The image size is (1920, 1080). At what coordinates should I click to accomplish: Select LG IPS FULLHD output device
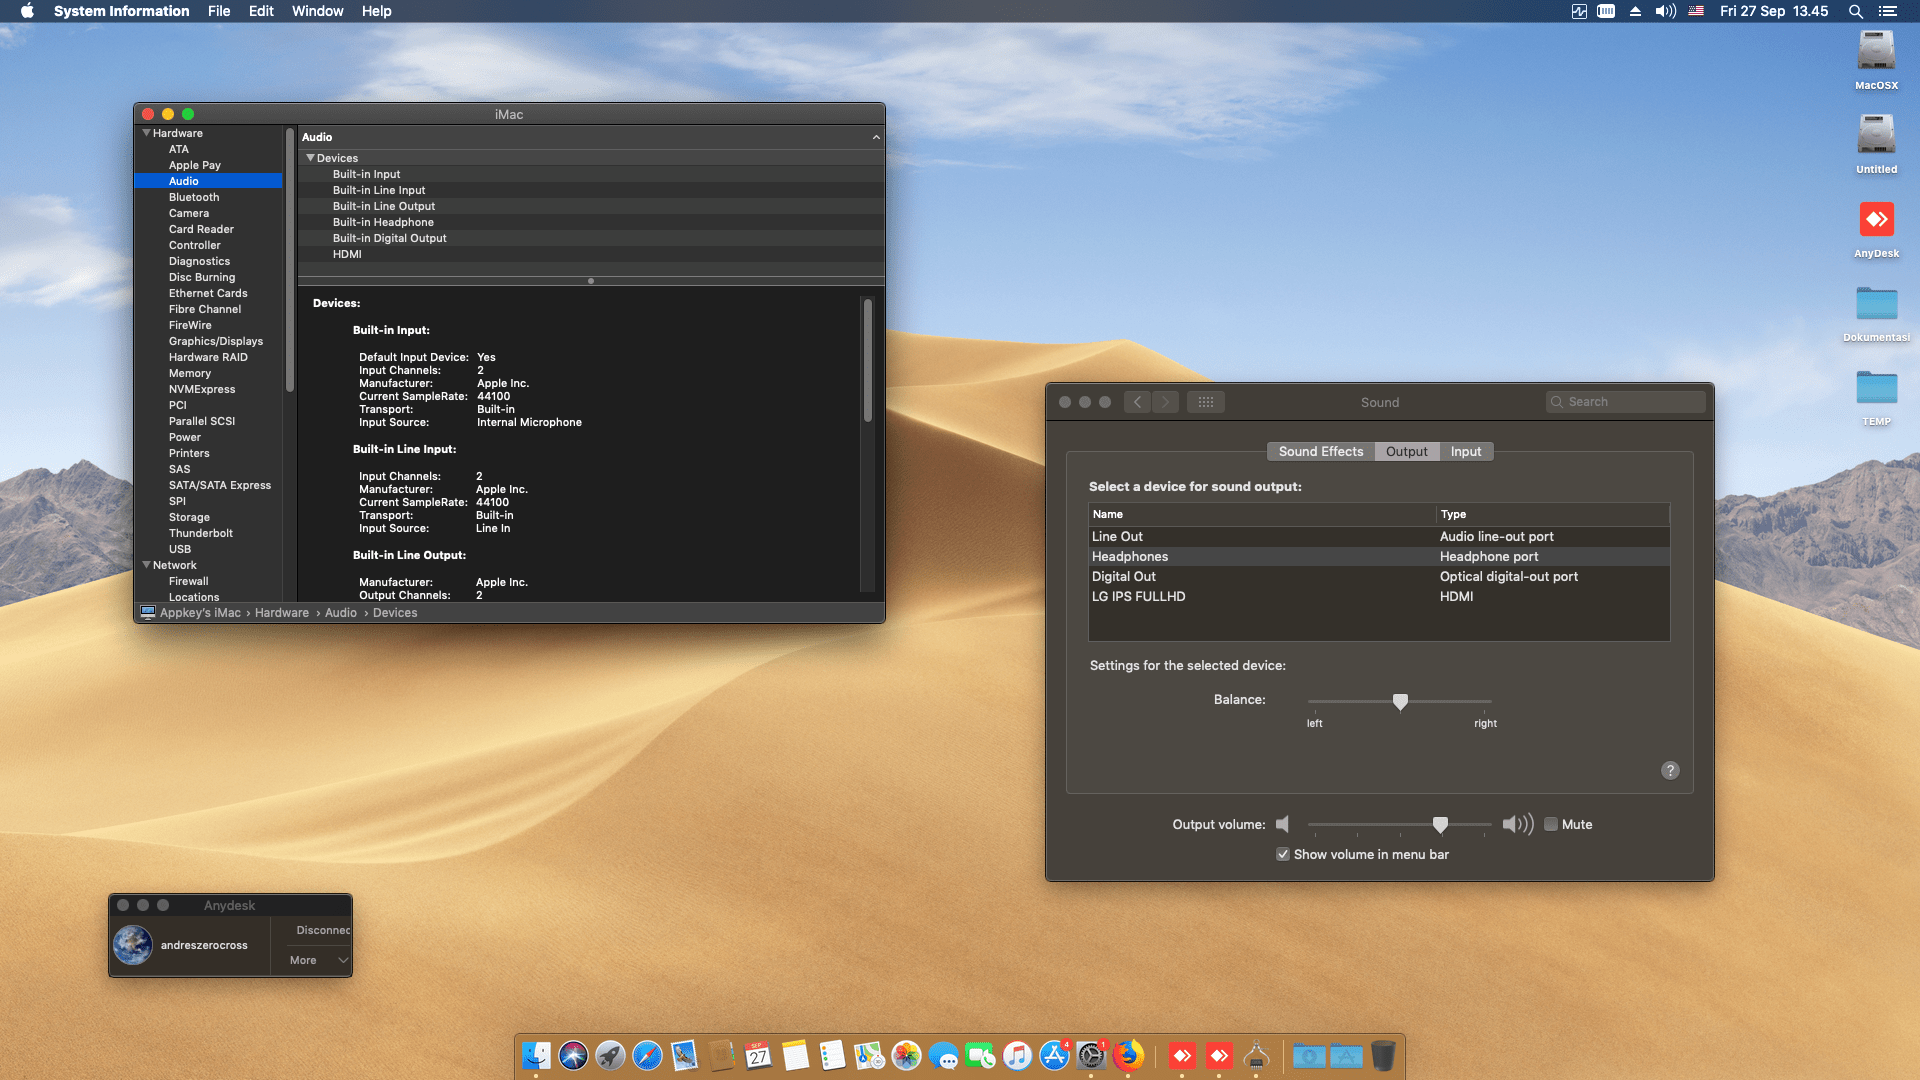[x=1379, y=597]
